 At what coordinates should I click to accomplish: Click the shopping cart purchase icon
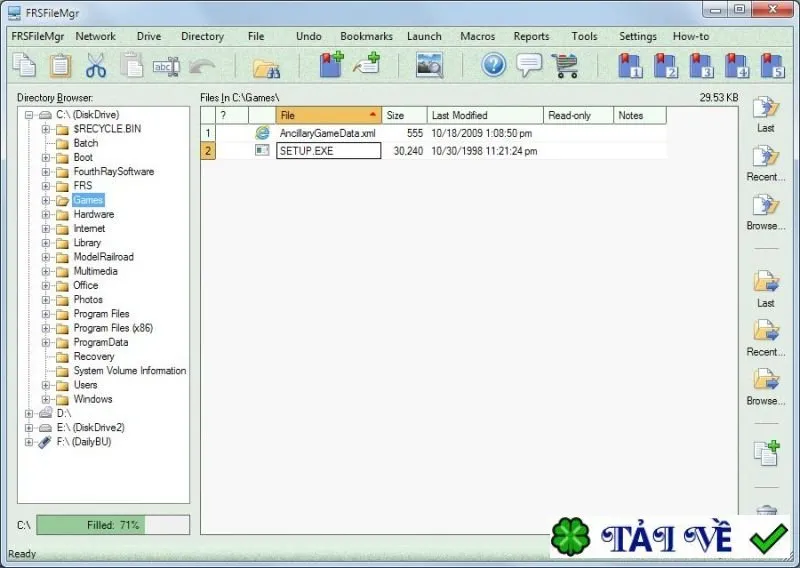[x=565, y=65]
